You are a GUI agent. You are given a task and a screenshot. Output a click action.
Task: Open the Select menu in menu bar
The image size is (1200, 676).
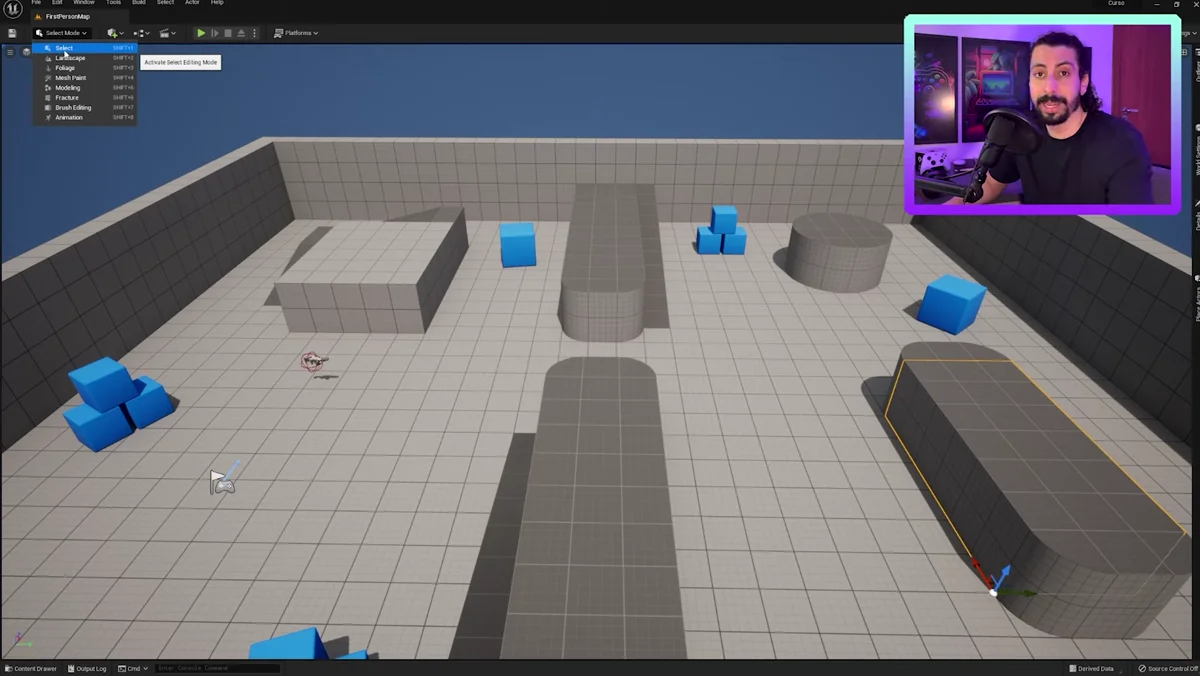165,3
